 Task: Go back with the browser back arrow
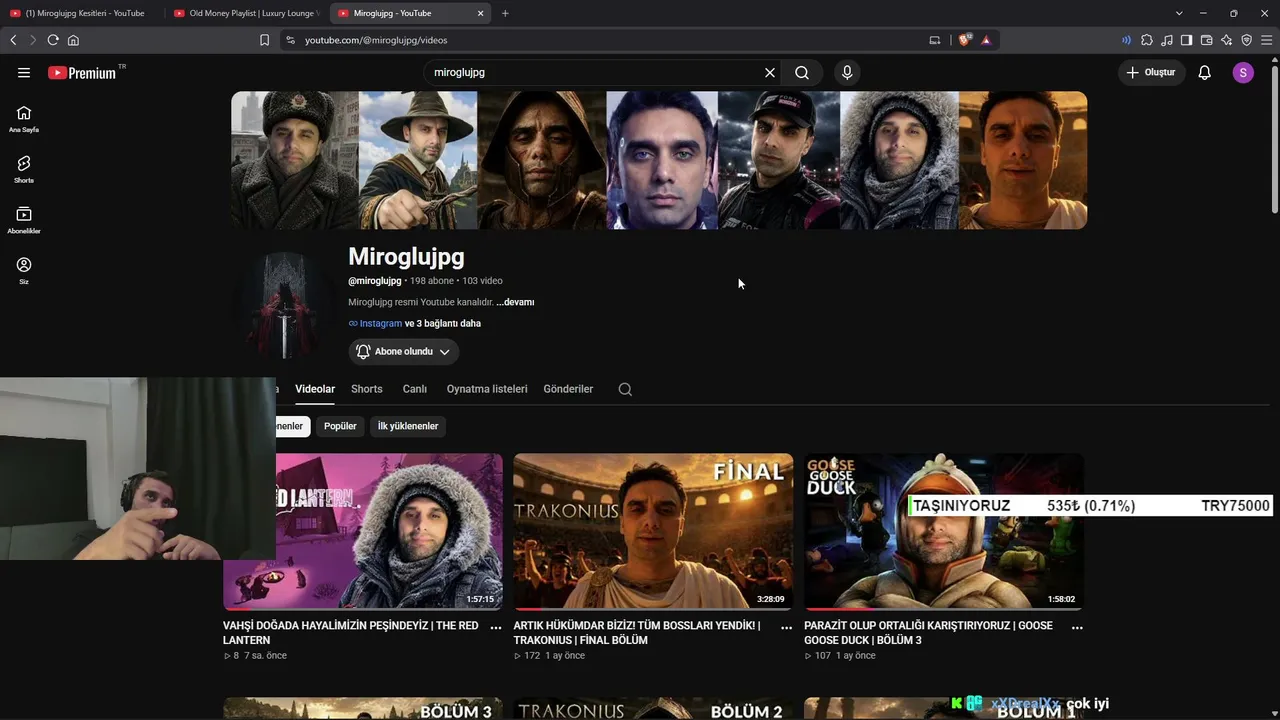(13, 40)
